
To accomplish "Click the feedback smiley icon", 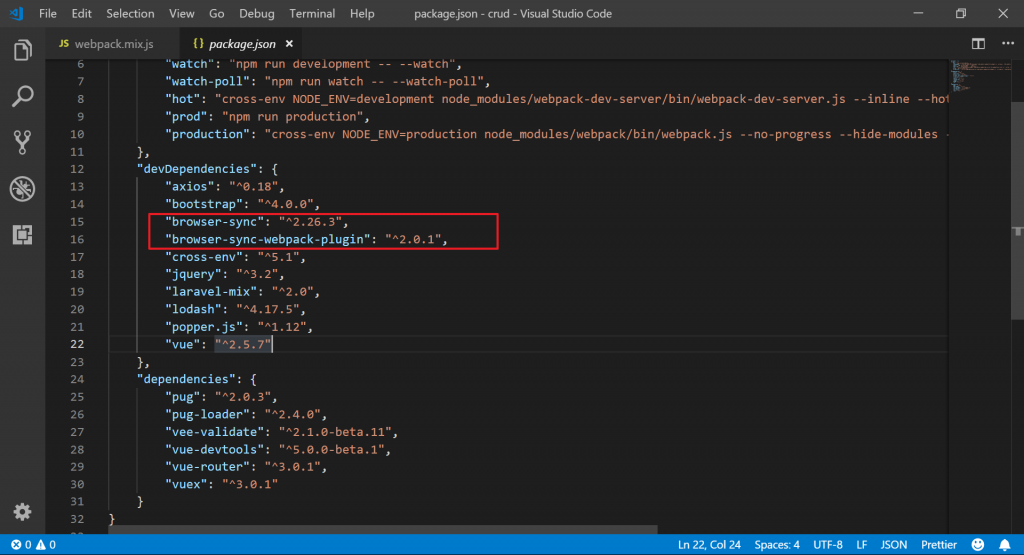I will pyautogui.click(x=978, y=545).
